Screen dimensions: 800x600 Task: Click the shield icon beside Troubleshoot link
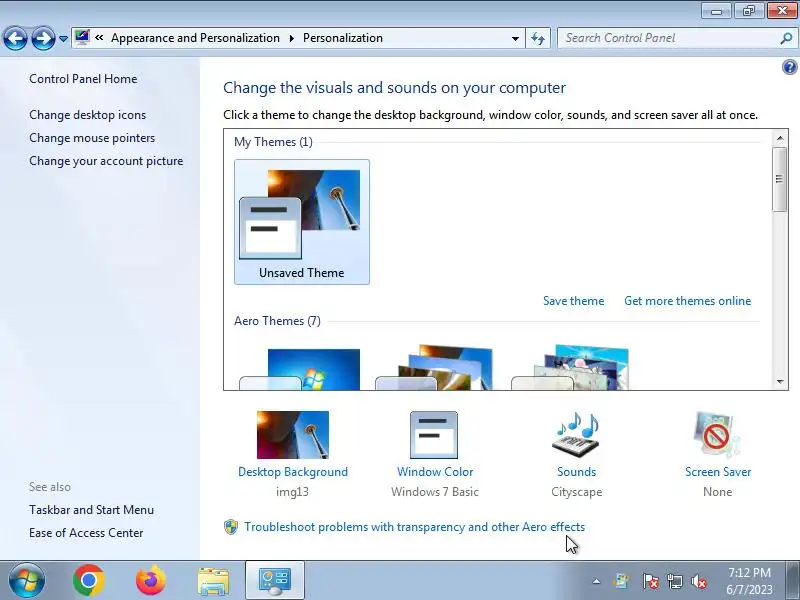[x=231, y=527]
